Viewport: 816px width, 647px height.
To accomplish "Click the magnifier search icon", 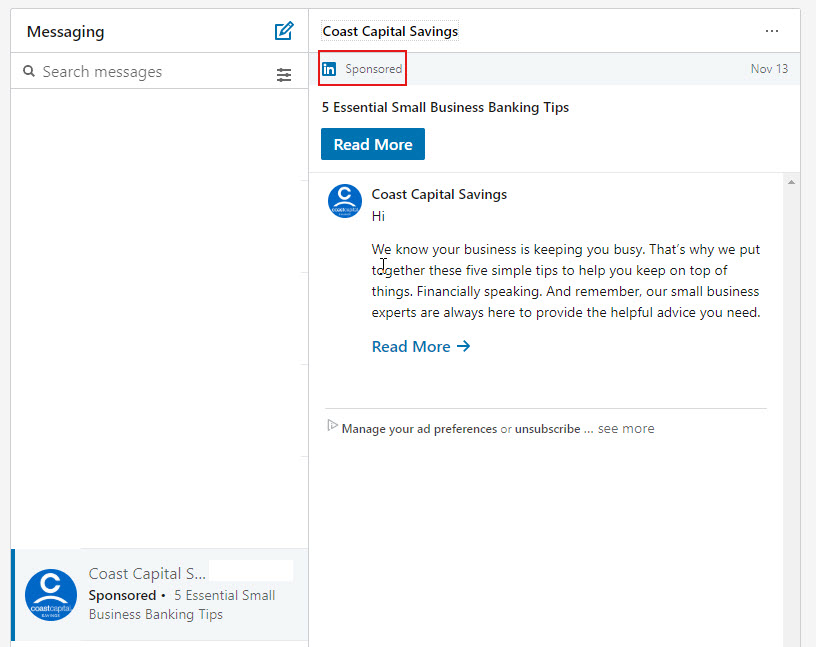I will tap(29, 71).
